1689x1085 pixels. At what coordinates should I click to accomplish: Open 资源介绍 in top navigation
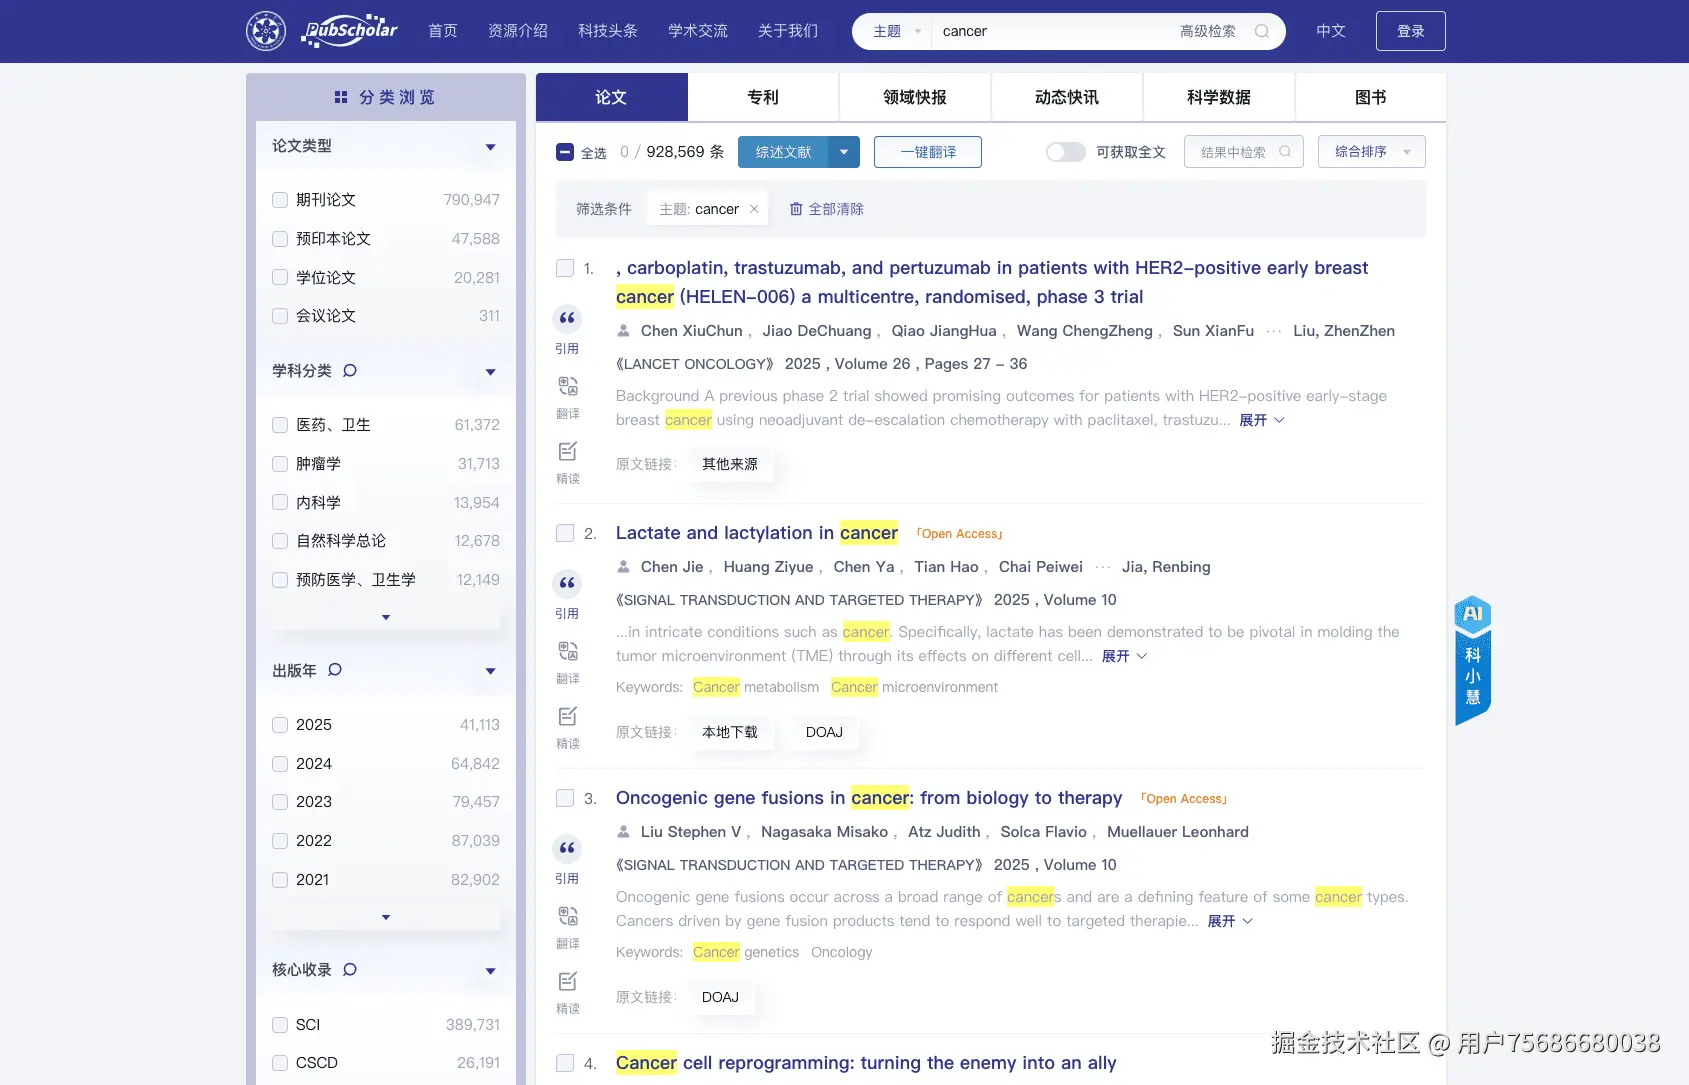click(518, 31)
